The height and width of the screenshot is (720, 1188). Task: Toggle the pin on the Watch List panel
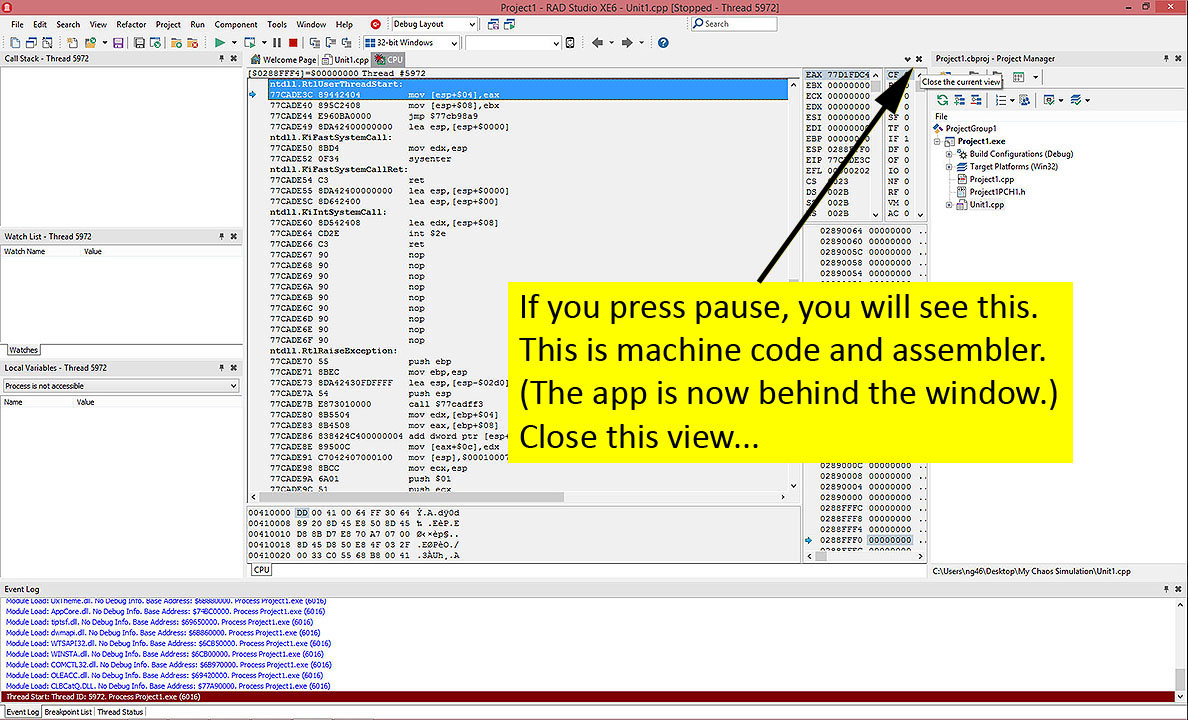coord(221,236)
